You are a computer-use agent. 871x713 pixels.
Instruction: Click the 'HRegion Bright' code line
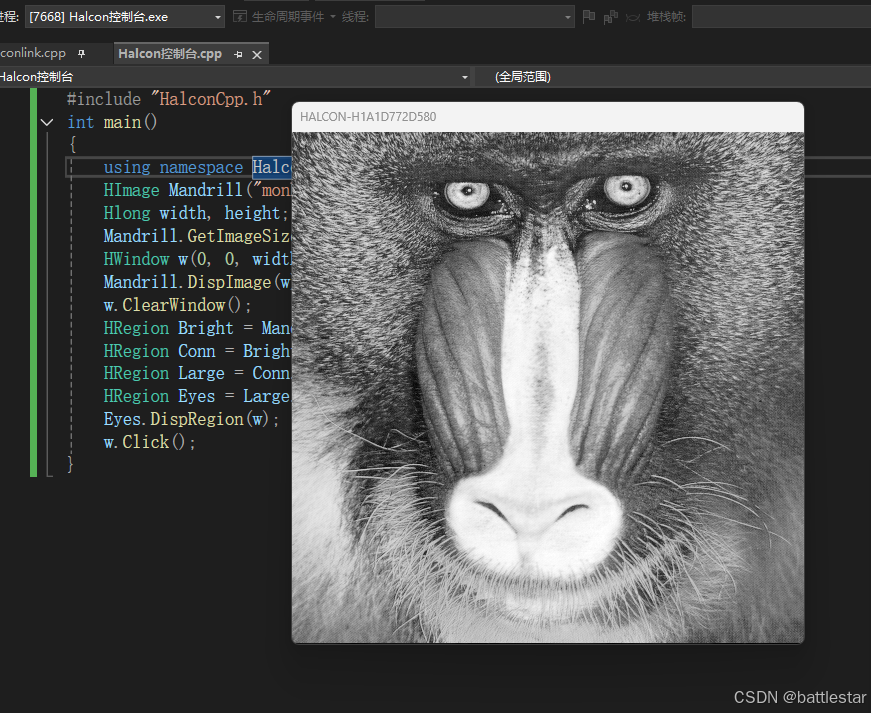pos(197,328)
